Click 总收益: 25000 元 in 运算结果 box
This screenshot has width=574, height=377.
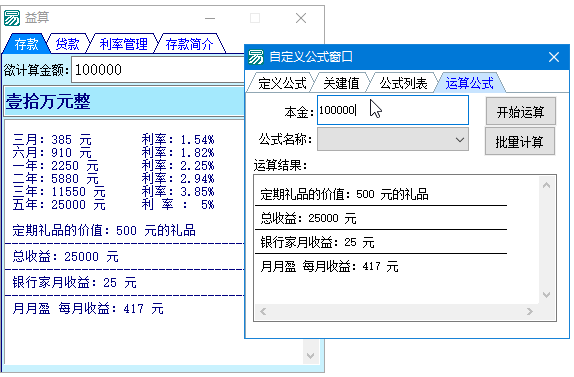tap(308, 218)
